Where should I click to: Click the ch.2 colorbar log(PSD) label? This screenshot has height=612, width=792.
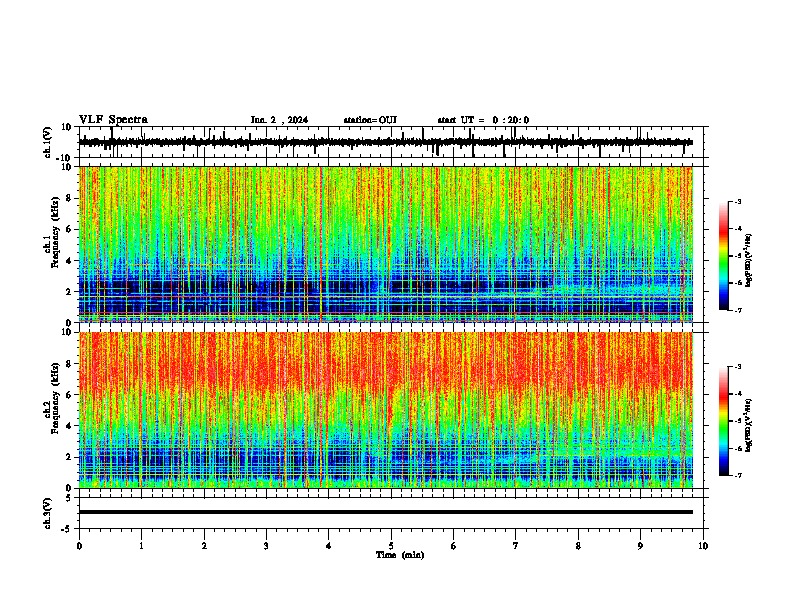click(748, 426)
